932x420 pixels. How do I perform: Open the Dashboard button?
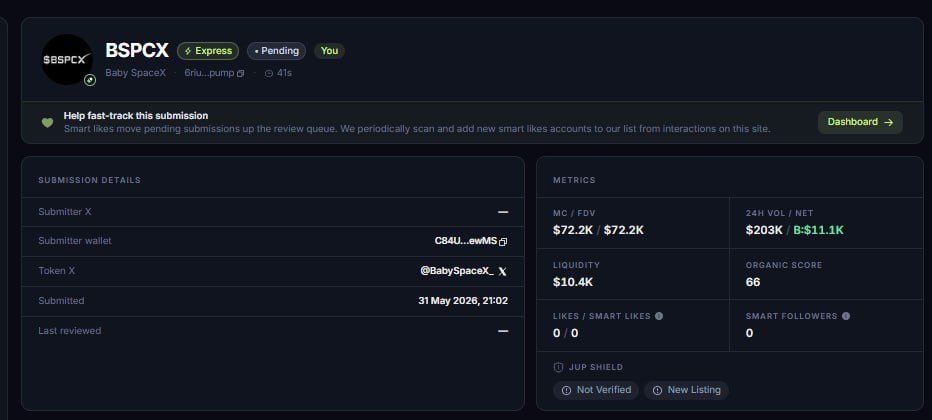point(860,122)
